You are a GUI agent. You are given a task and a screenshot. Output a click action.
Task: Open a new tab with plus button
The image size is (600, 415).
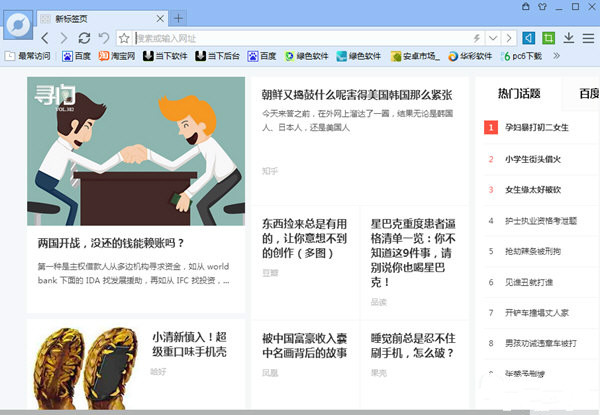pos(178,18)
